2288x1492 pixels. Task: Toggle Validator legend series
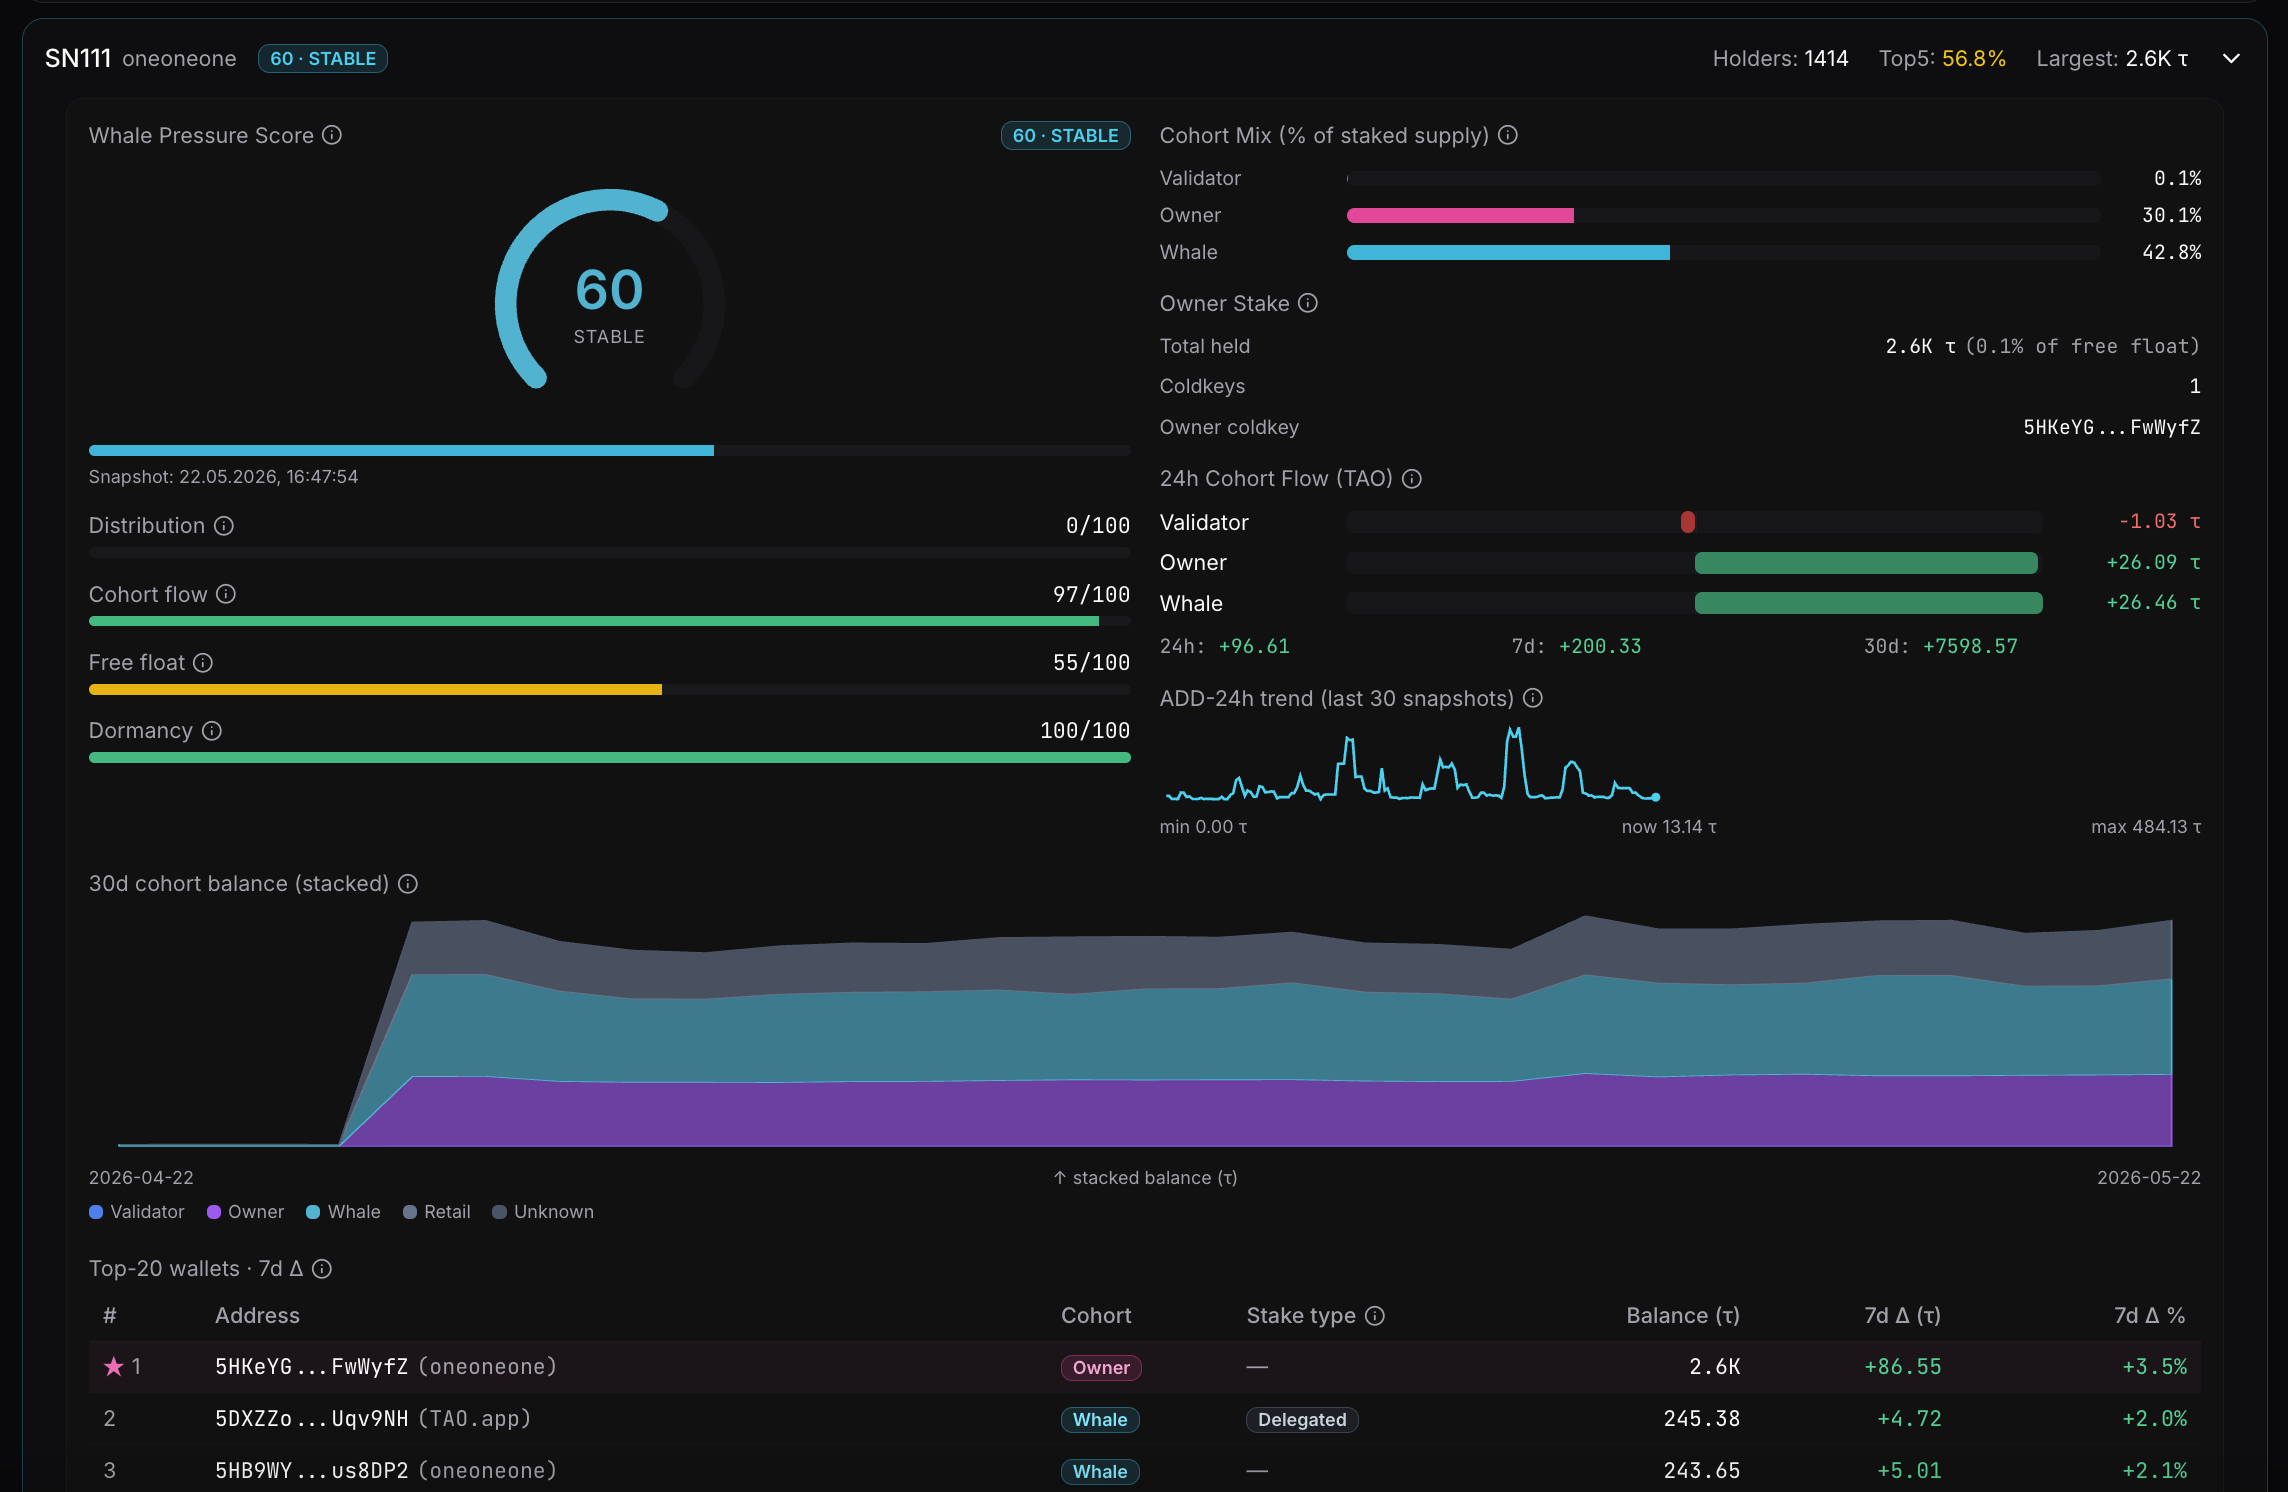tap(137, 1212)
